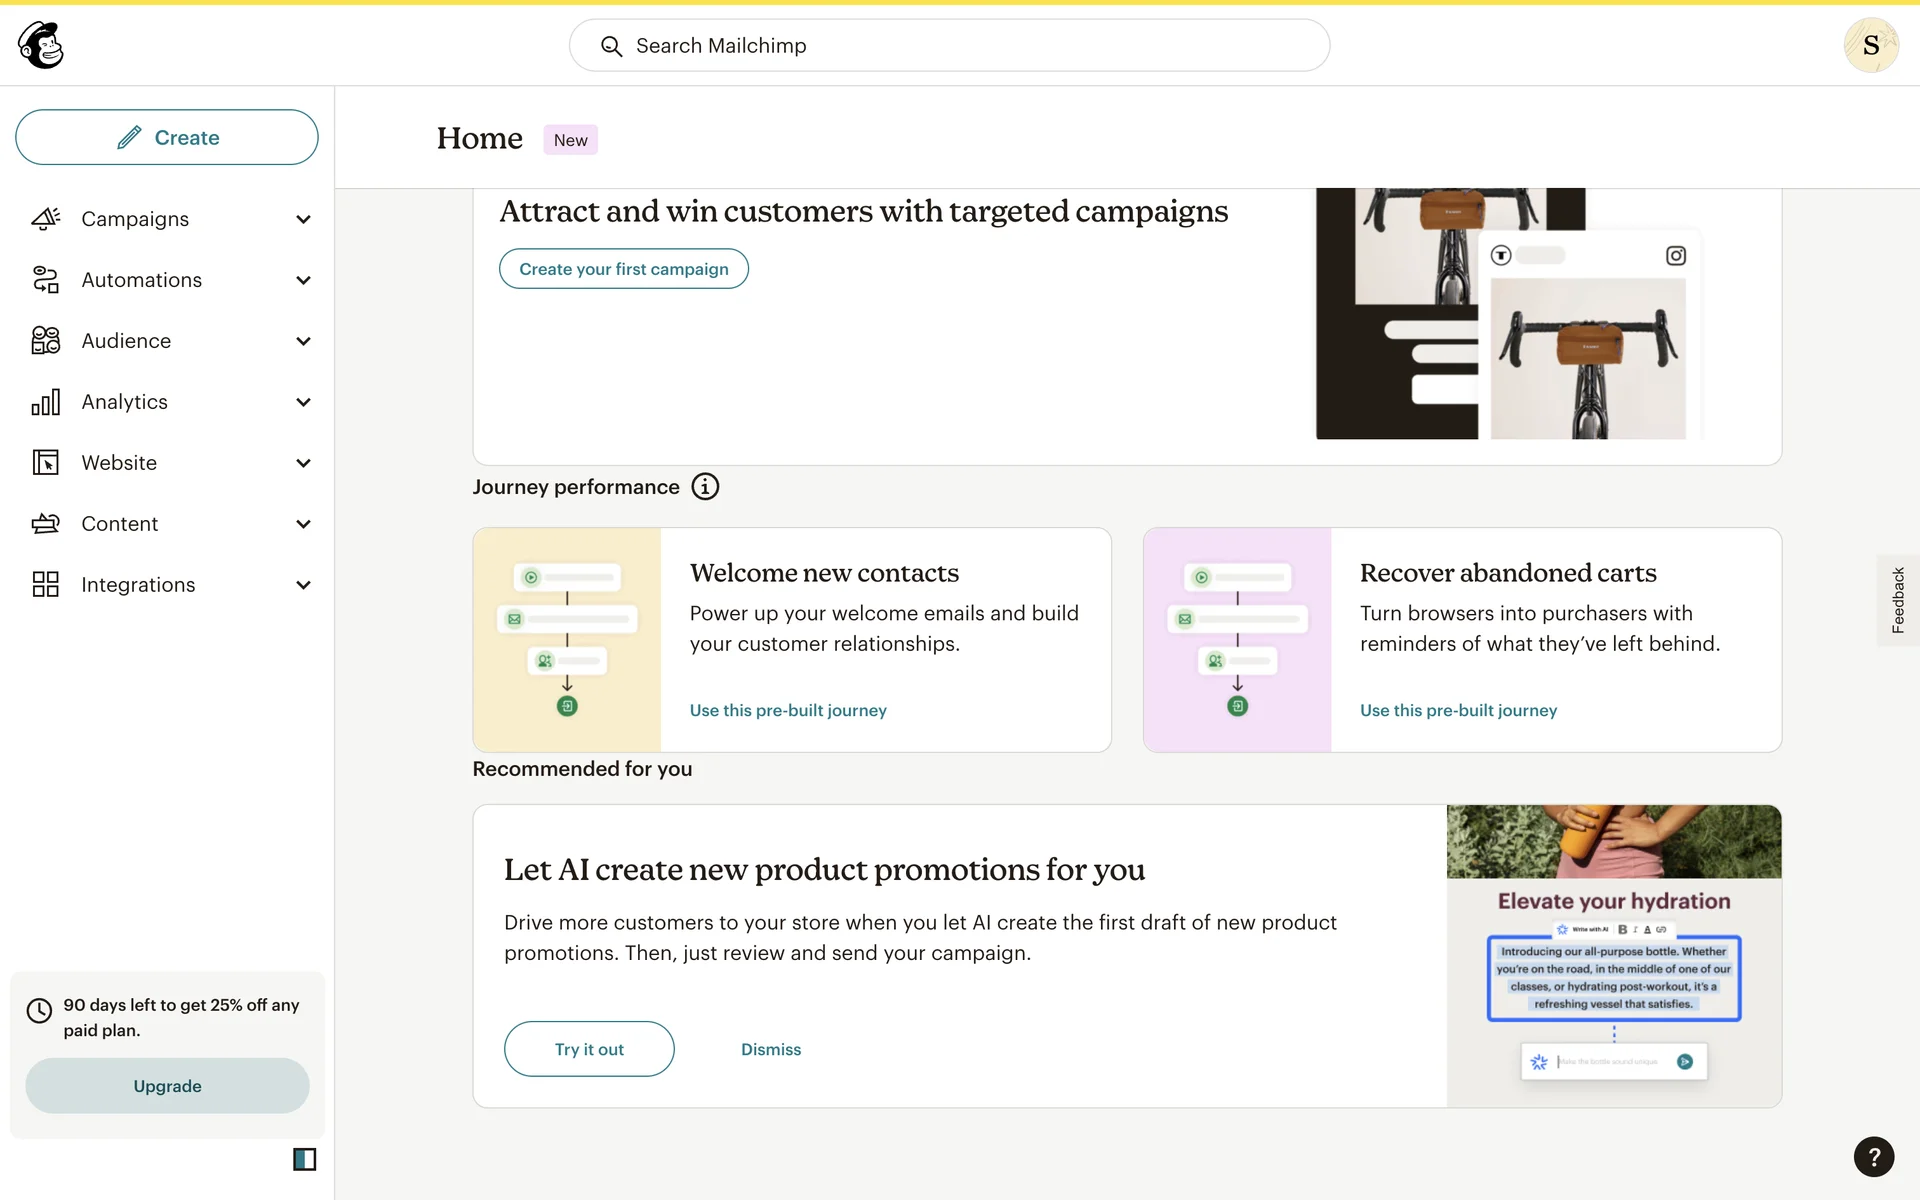Expand the Automations menu chevron

pos(303,280)
